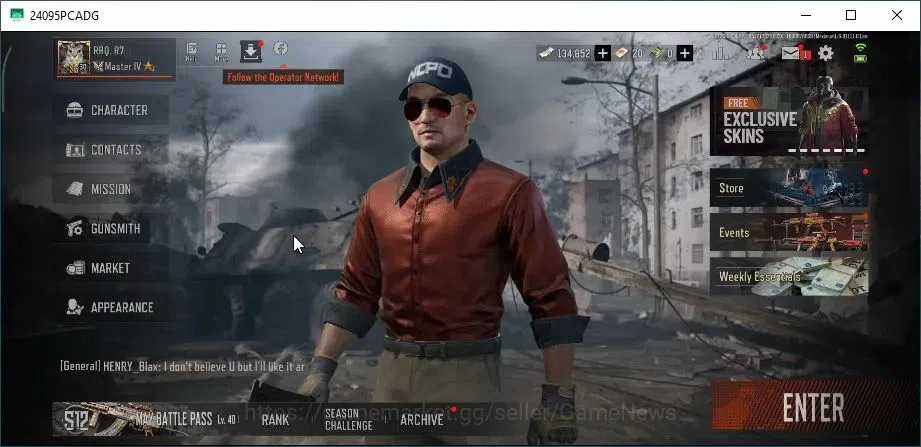The height and width of the screenshot is (447, 921).
Task: Open the GUNSMITH menu
Action: (x=111, y=228)
